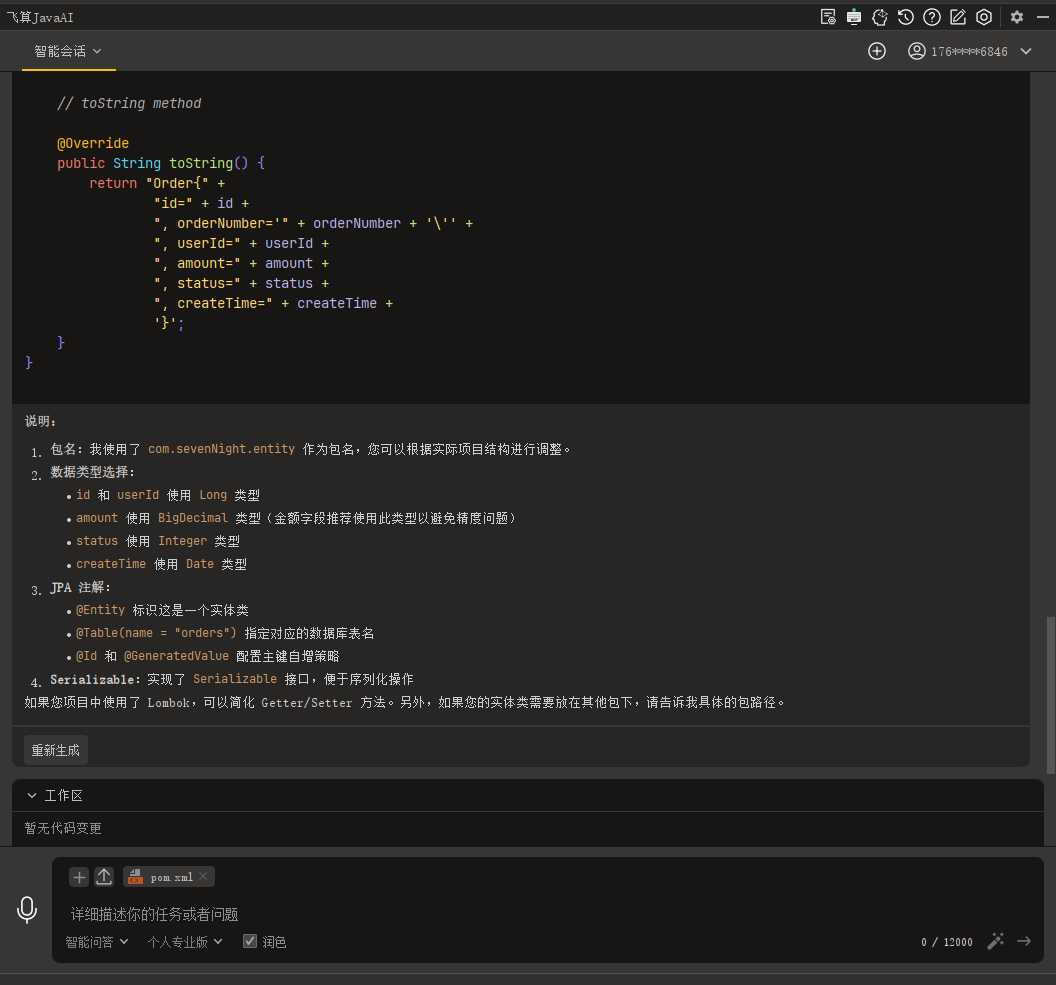The image size is (1056, 985).
Task: Collapse the 工作区 section
Action: 32,795
